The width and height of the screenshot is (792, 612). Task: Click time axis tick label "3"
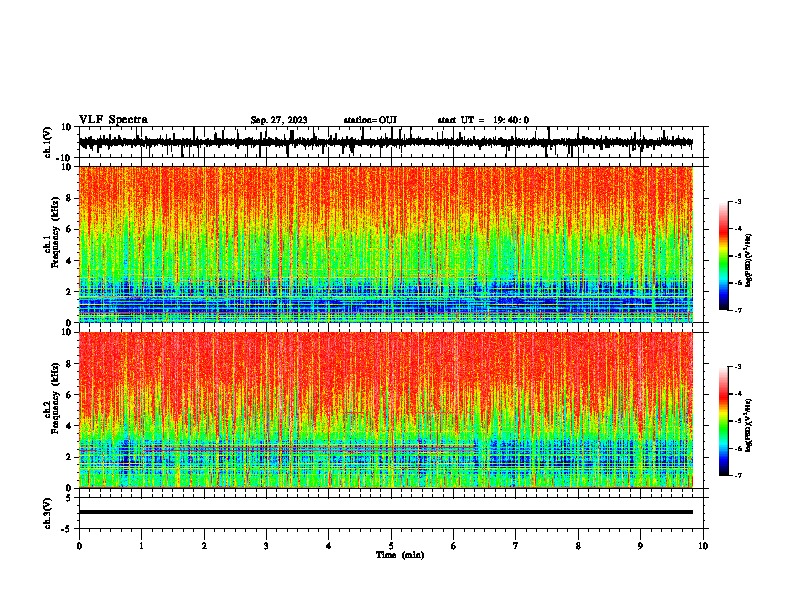click(266, 546)
